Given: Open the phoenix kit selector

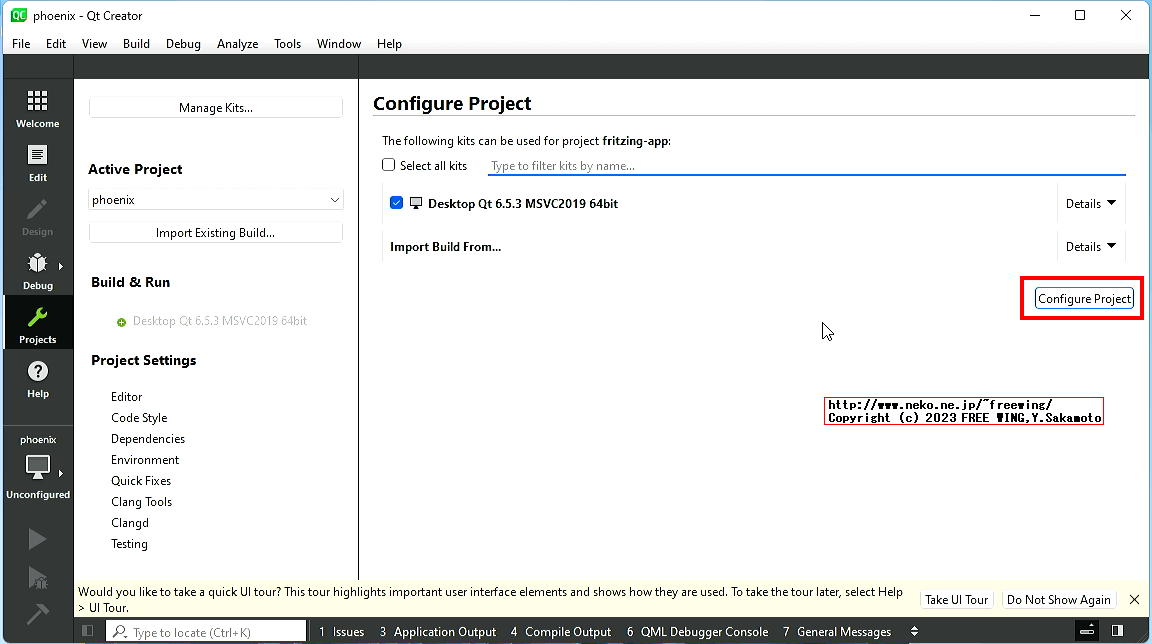Looking at the screenshot, I should 37,468.
